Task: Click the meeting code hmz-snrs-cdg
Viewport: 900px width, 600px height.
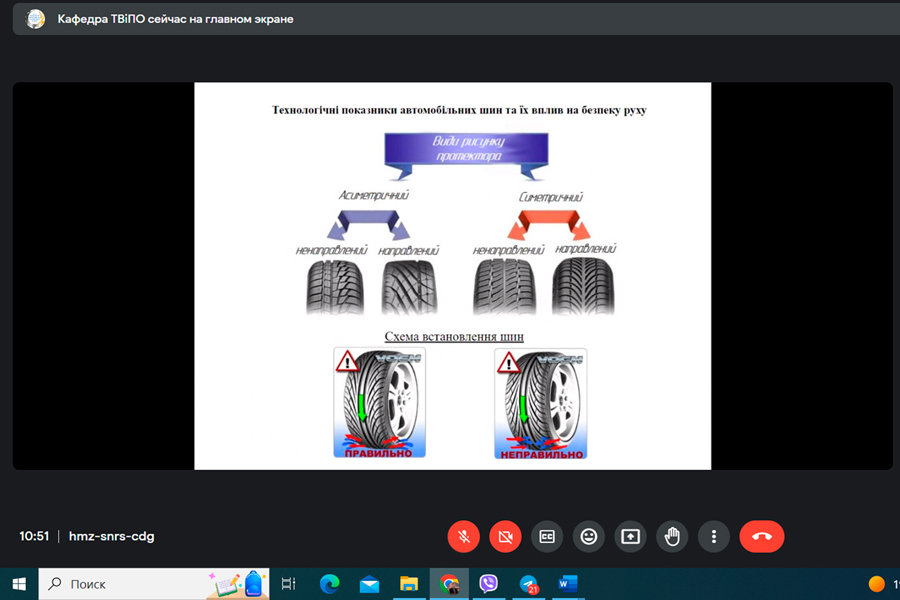Action: 111,536
